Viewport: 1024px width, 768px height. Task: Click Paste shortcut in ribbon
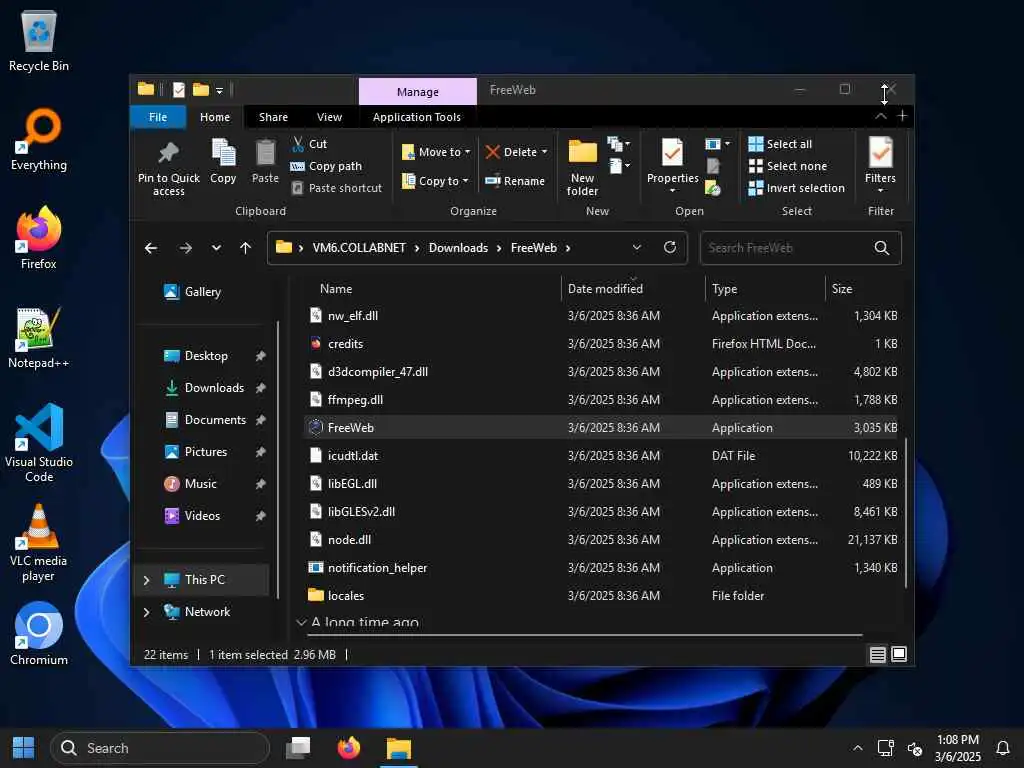336,188
